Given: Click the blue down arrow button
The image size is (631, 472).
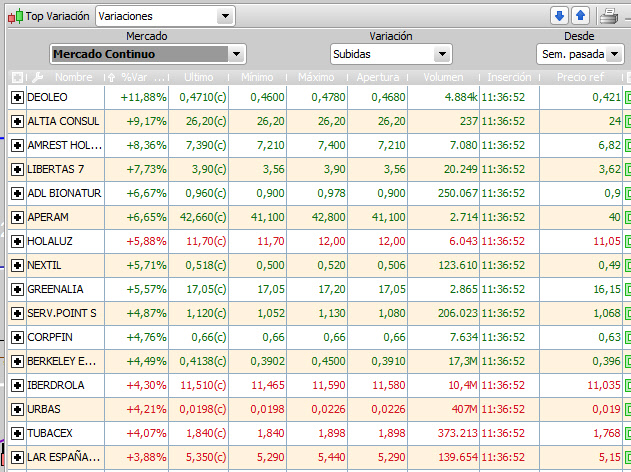Looking at the screenshot, I should coord(559,16).
